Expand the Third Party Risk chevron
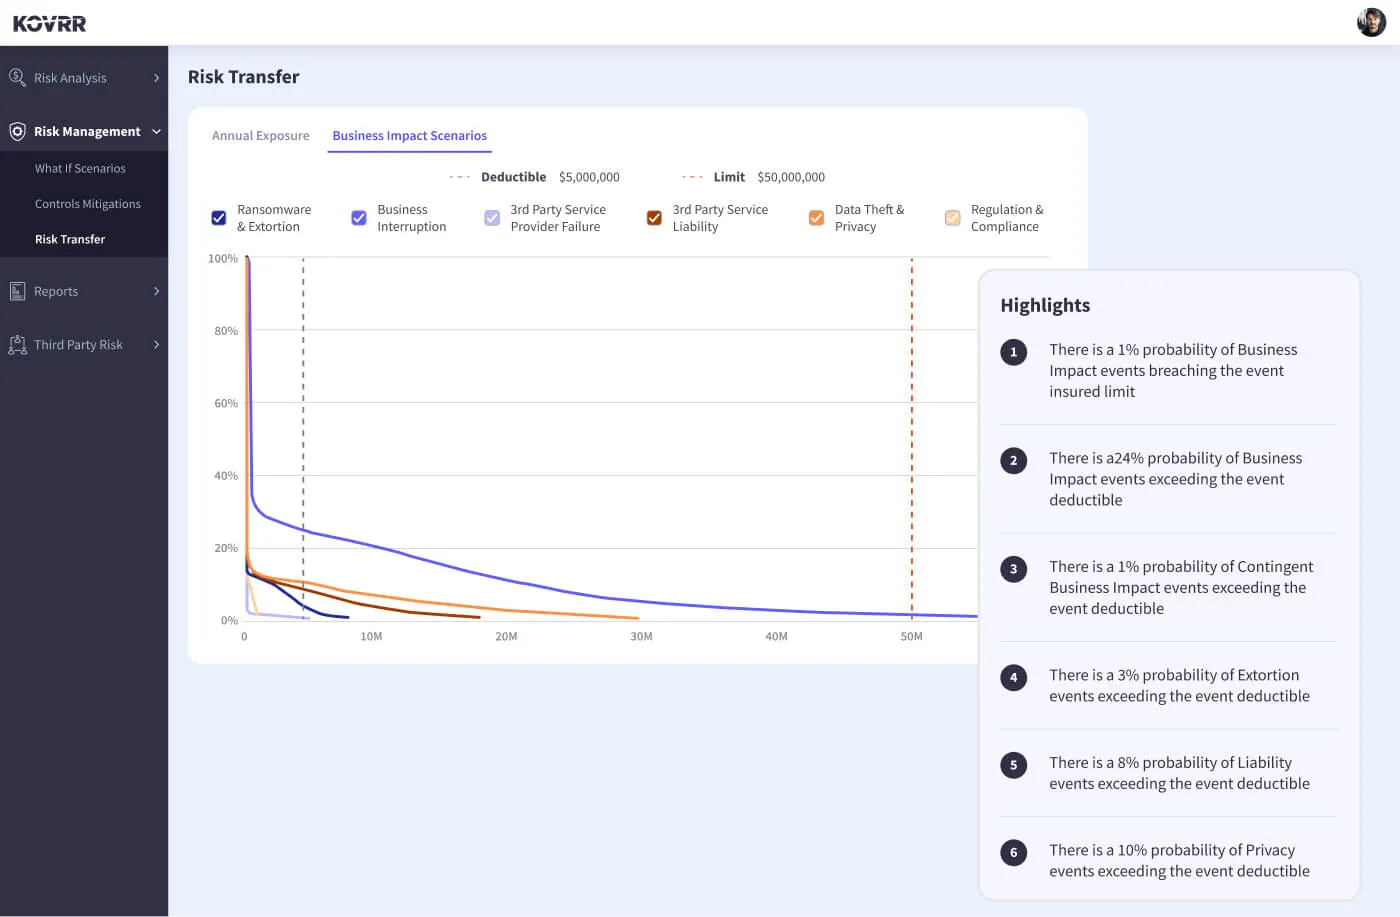 point(157,344)
